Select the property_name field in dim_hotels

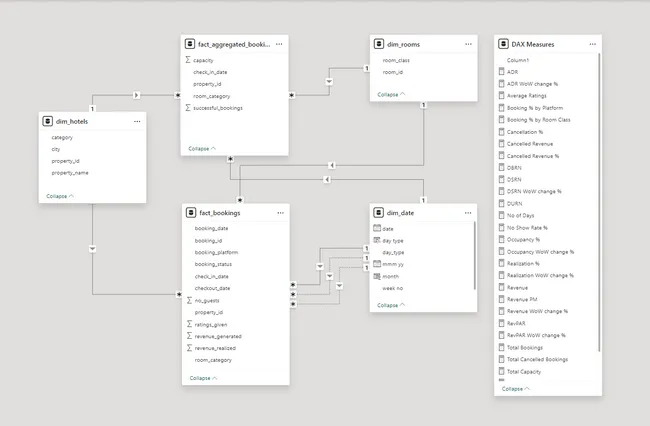click(x=69, y=173)
